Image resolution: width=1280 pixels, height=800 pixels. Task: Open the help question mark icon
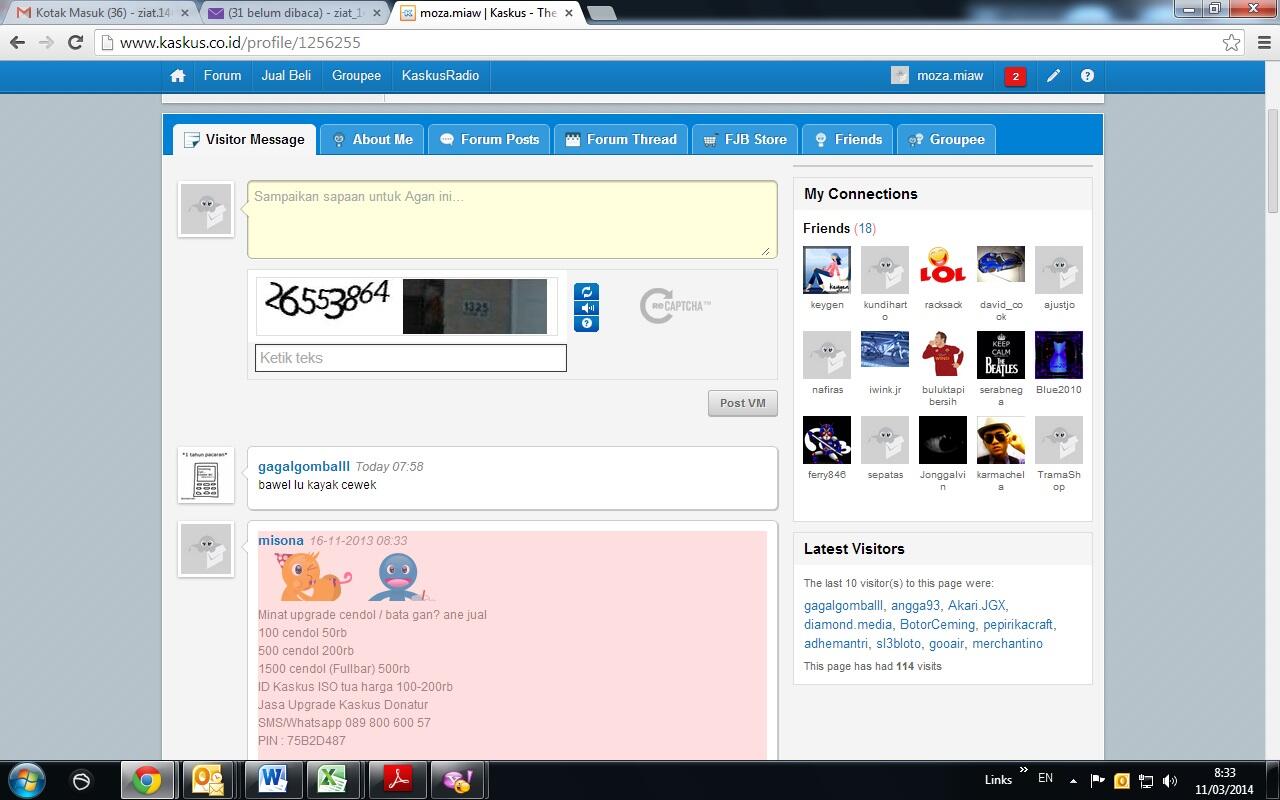tap(1087, 76)
